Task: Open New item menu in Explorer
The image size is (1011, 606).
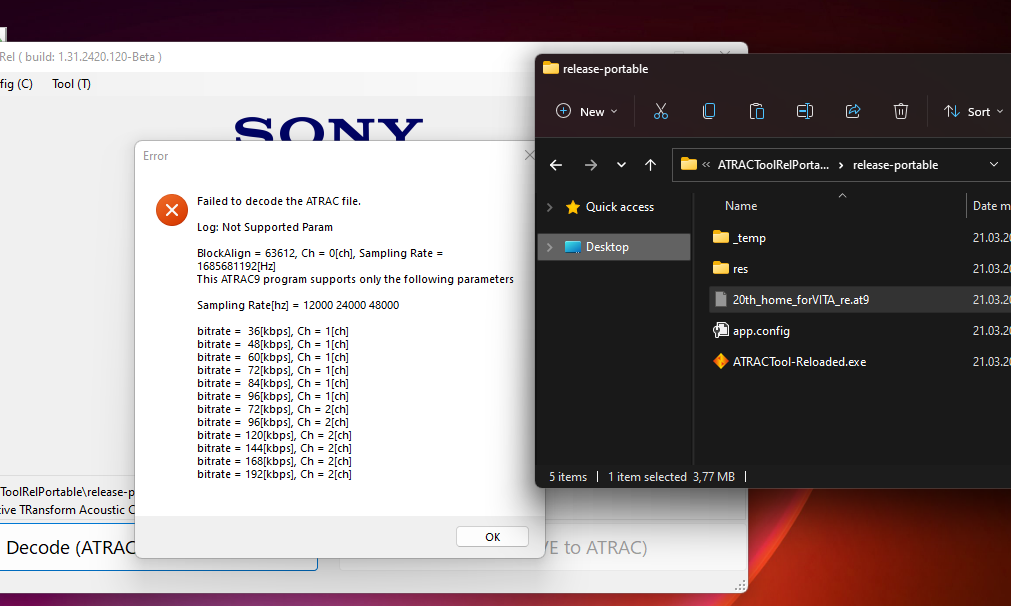Action: coord(587,112)
